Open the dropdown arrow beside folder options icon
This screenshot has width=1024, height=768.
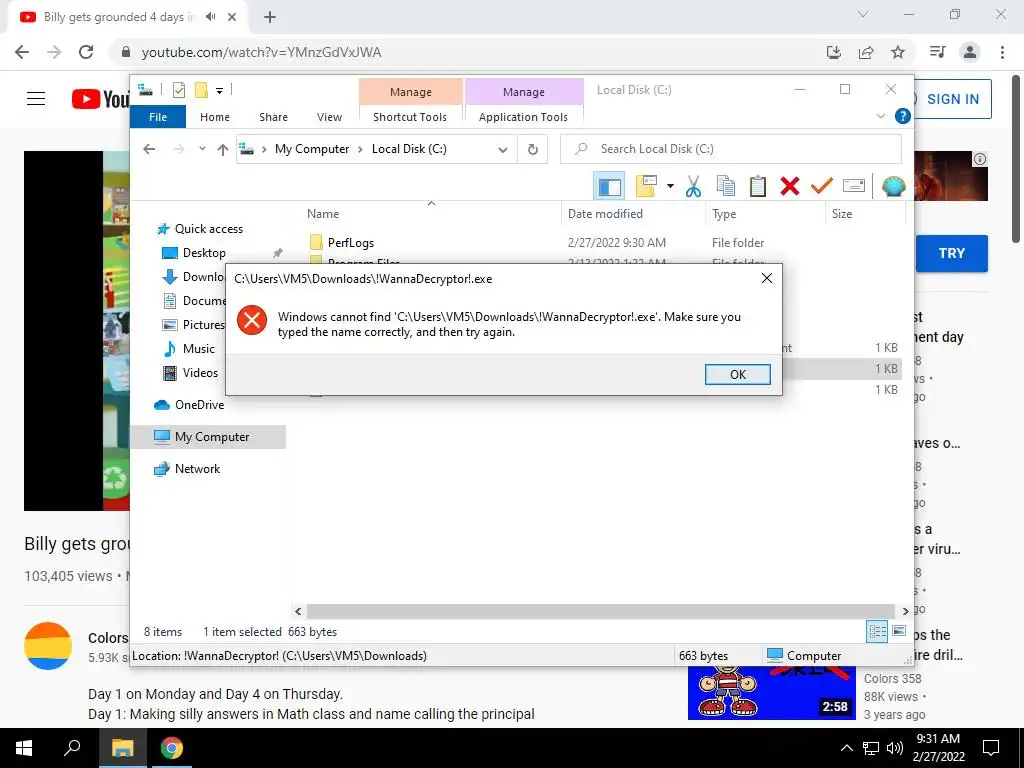coord(670,186)
